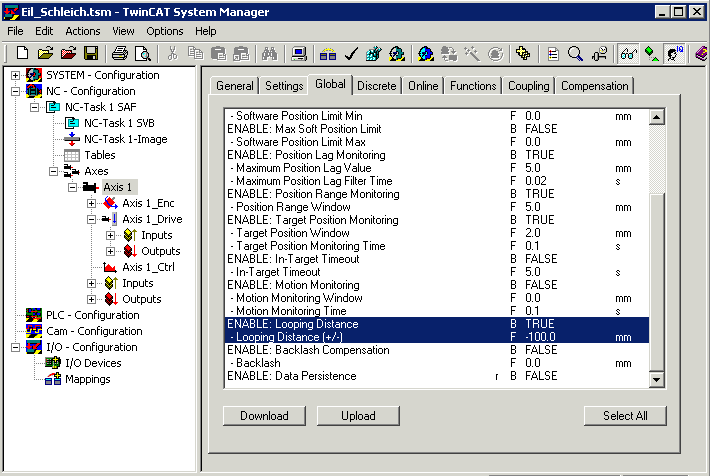Expand Outputs under Axis 1_Drive

(110, 251)
